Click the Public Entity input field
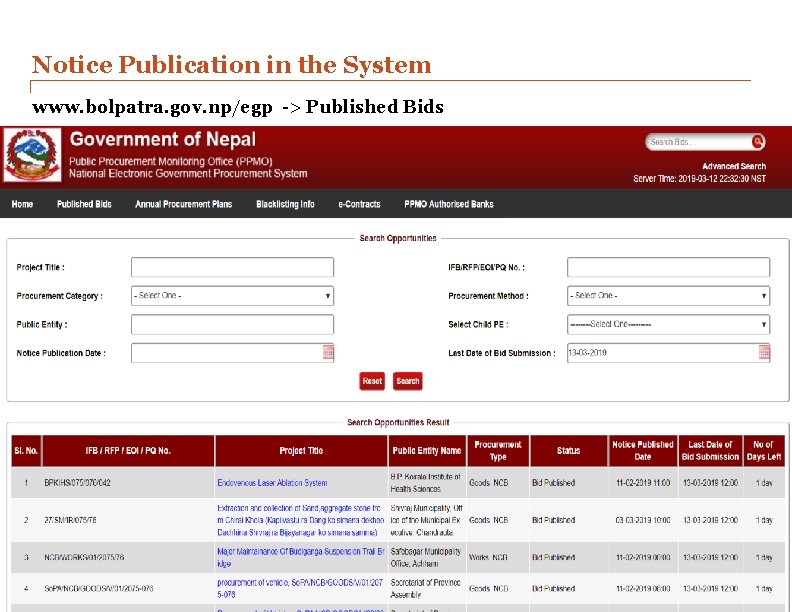Screen dimensions: 792x612 point(232,324)
